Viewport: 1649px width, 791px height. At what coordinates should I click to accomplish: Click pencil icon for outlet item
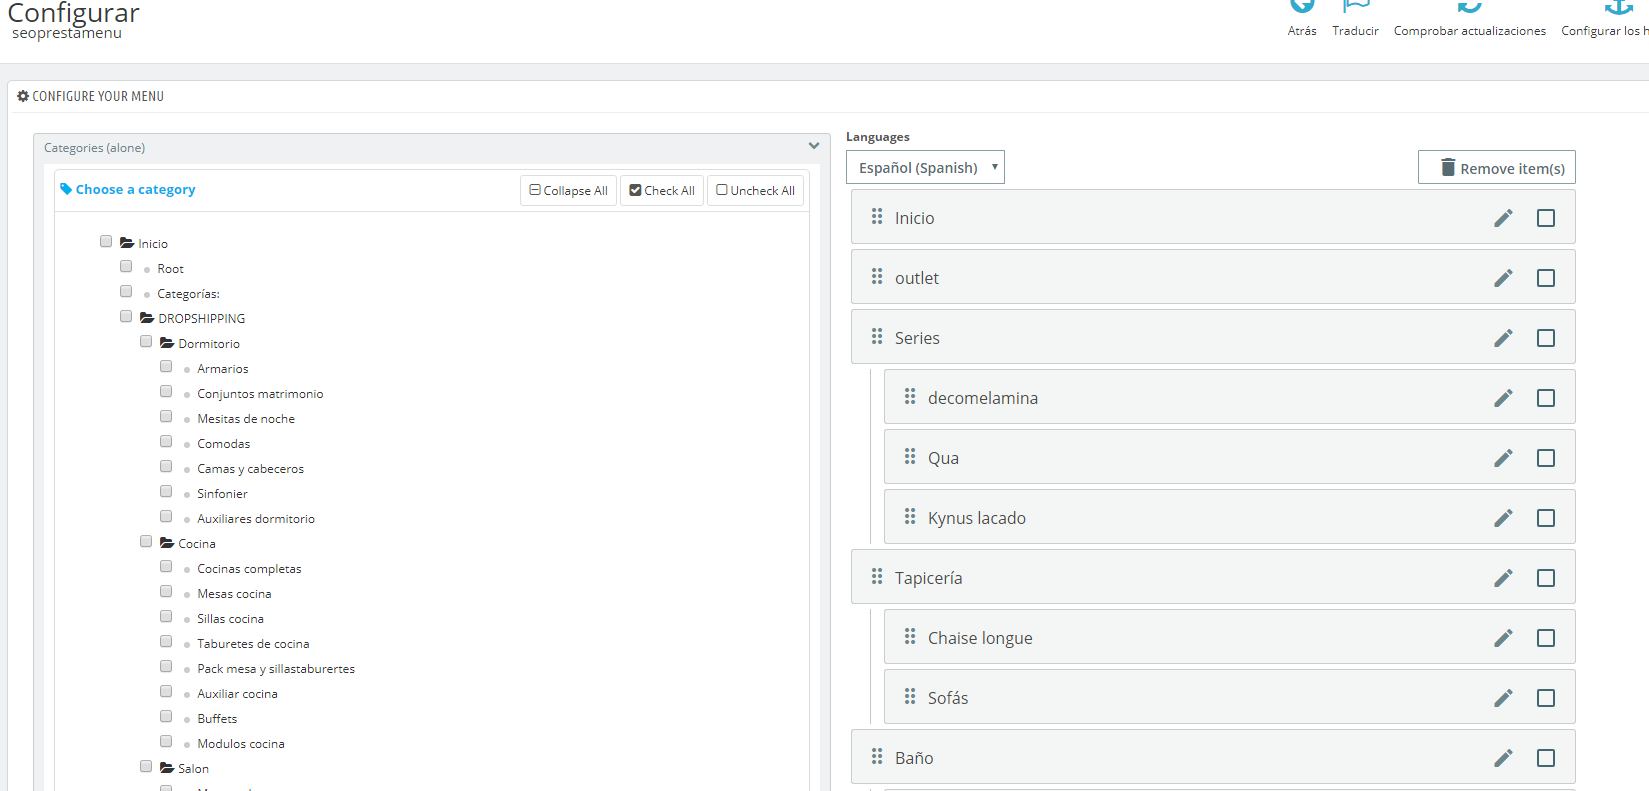pos(1503,278)
